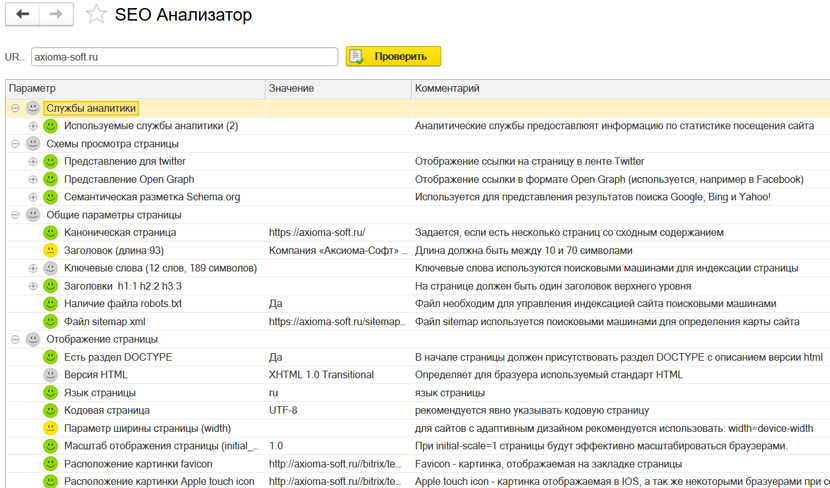
Task: Add SEO Анализатор to favorites star
Action: (x=96, y=14)
